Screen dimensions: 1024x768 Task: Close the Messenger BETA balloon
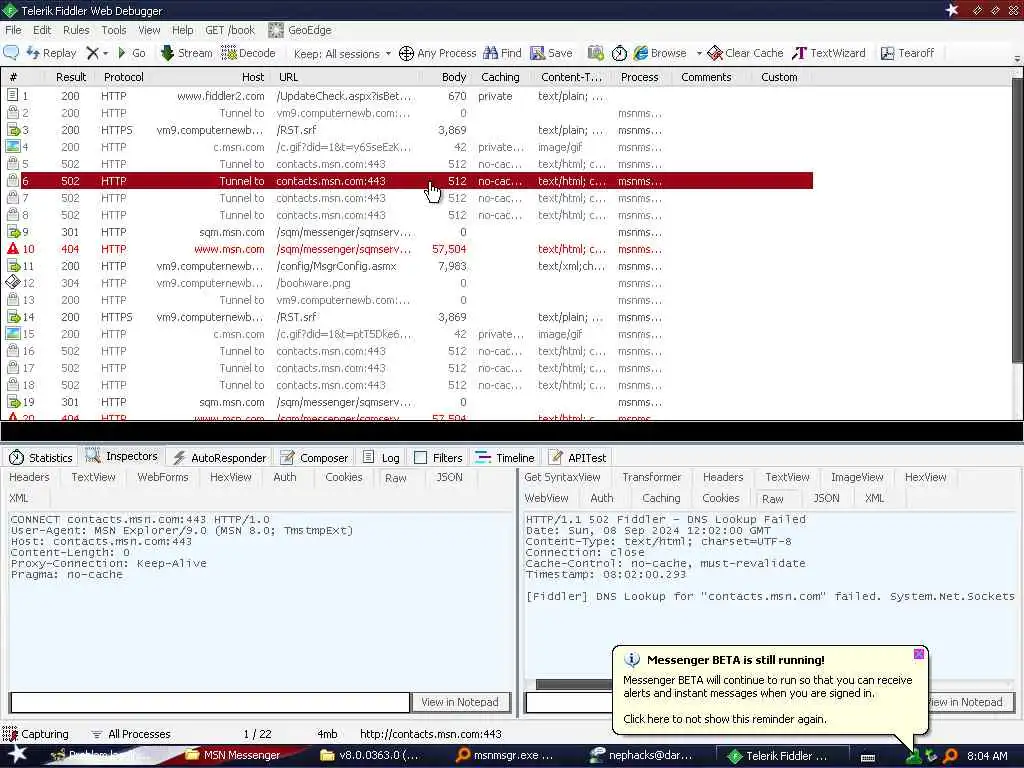pyautogui.click(x=919, y=654)
